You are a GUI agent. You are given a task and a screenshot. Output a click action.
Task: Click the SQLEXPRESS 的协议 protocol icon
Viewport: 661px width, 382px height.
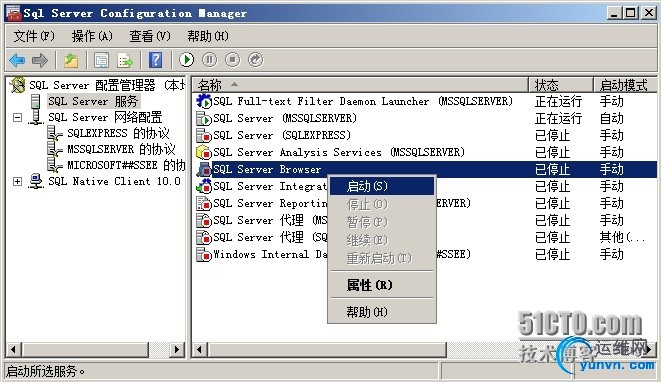click(x=55, y=134)
